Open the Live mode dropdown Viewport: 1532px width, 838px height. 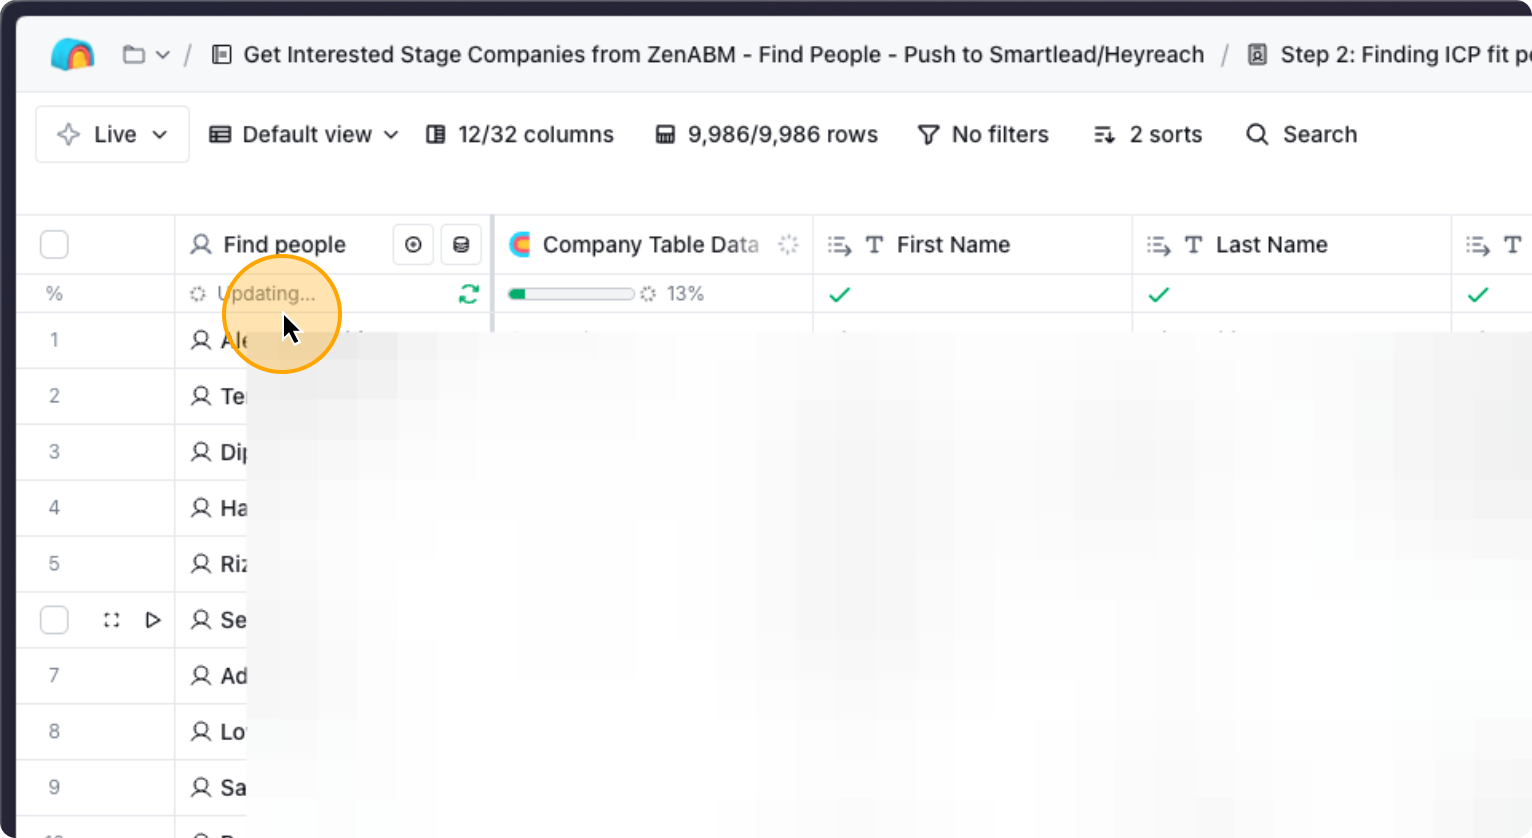click(112, 134)
